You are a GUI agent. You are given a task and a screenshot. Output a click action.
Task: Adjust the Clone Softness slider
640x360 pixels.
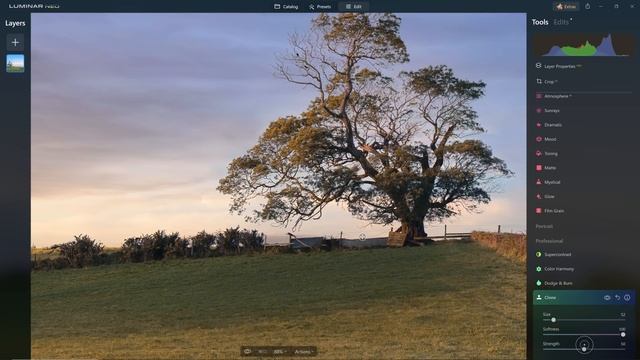pos(584,334)
